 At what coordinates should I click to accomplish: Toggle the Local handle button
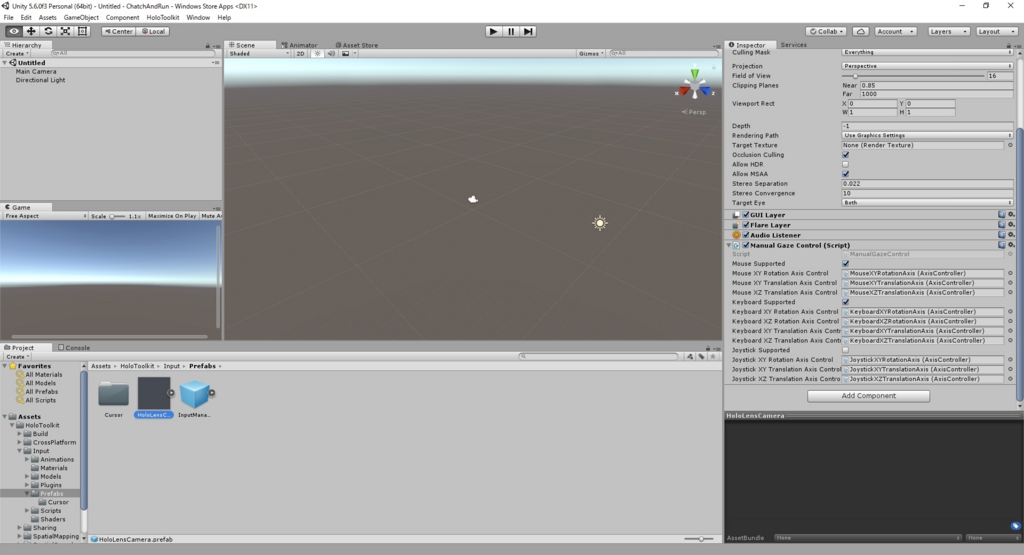(x=153, y=31)
